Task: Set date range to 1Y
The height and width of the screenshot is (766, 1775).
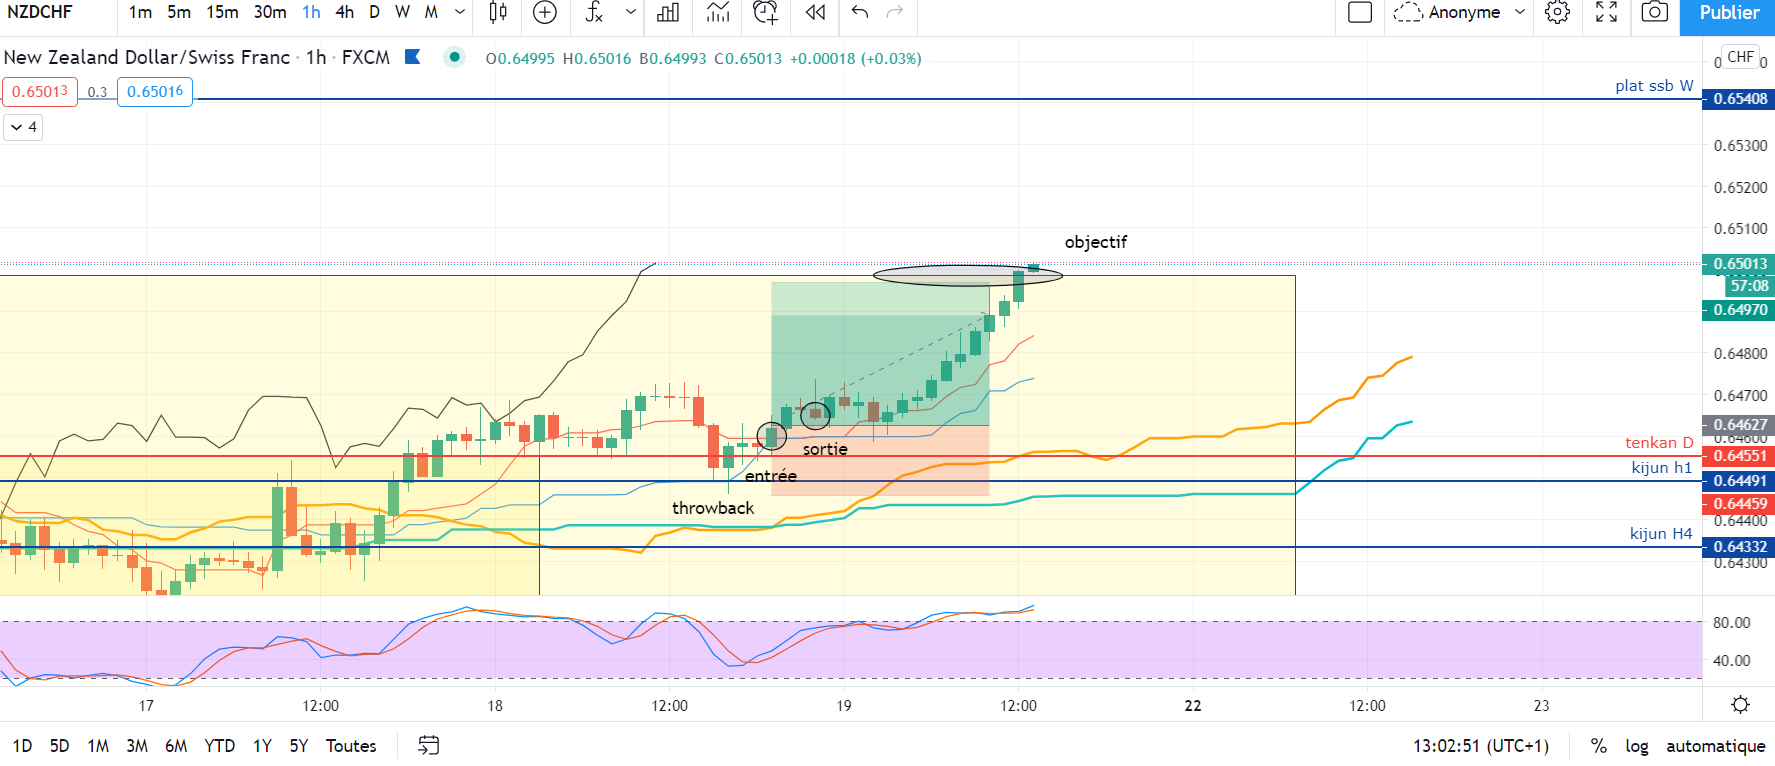Action: click(262, 746)
